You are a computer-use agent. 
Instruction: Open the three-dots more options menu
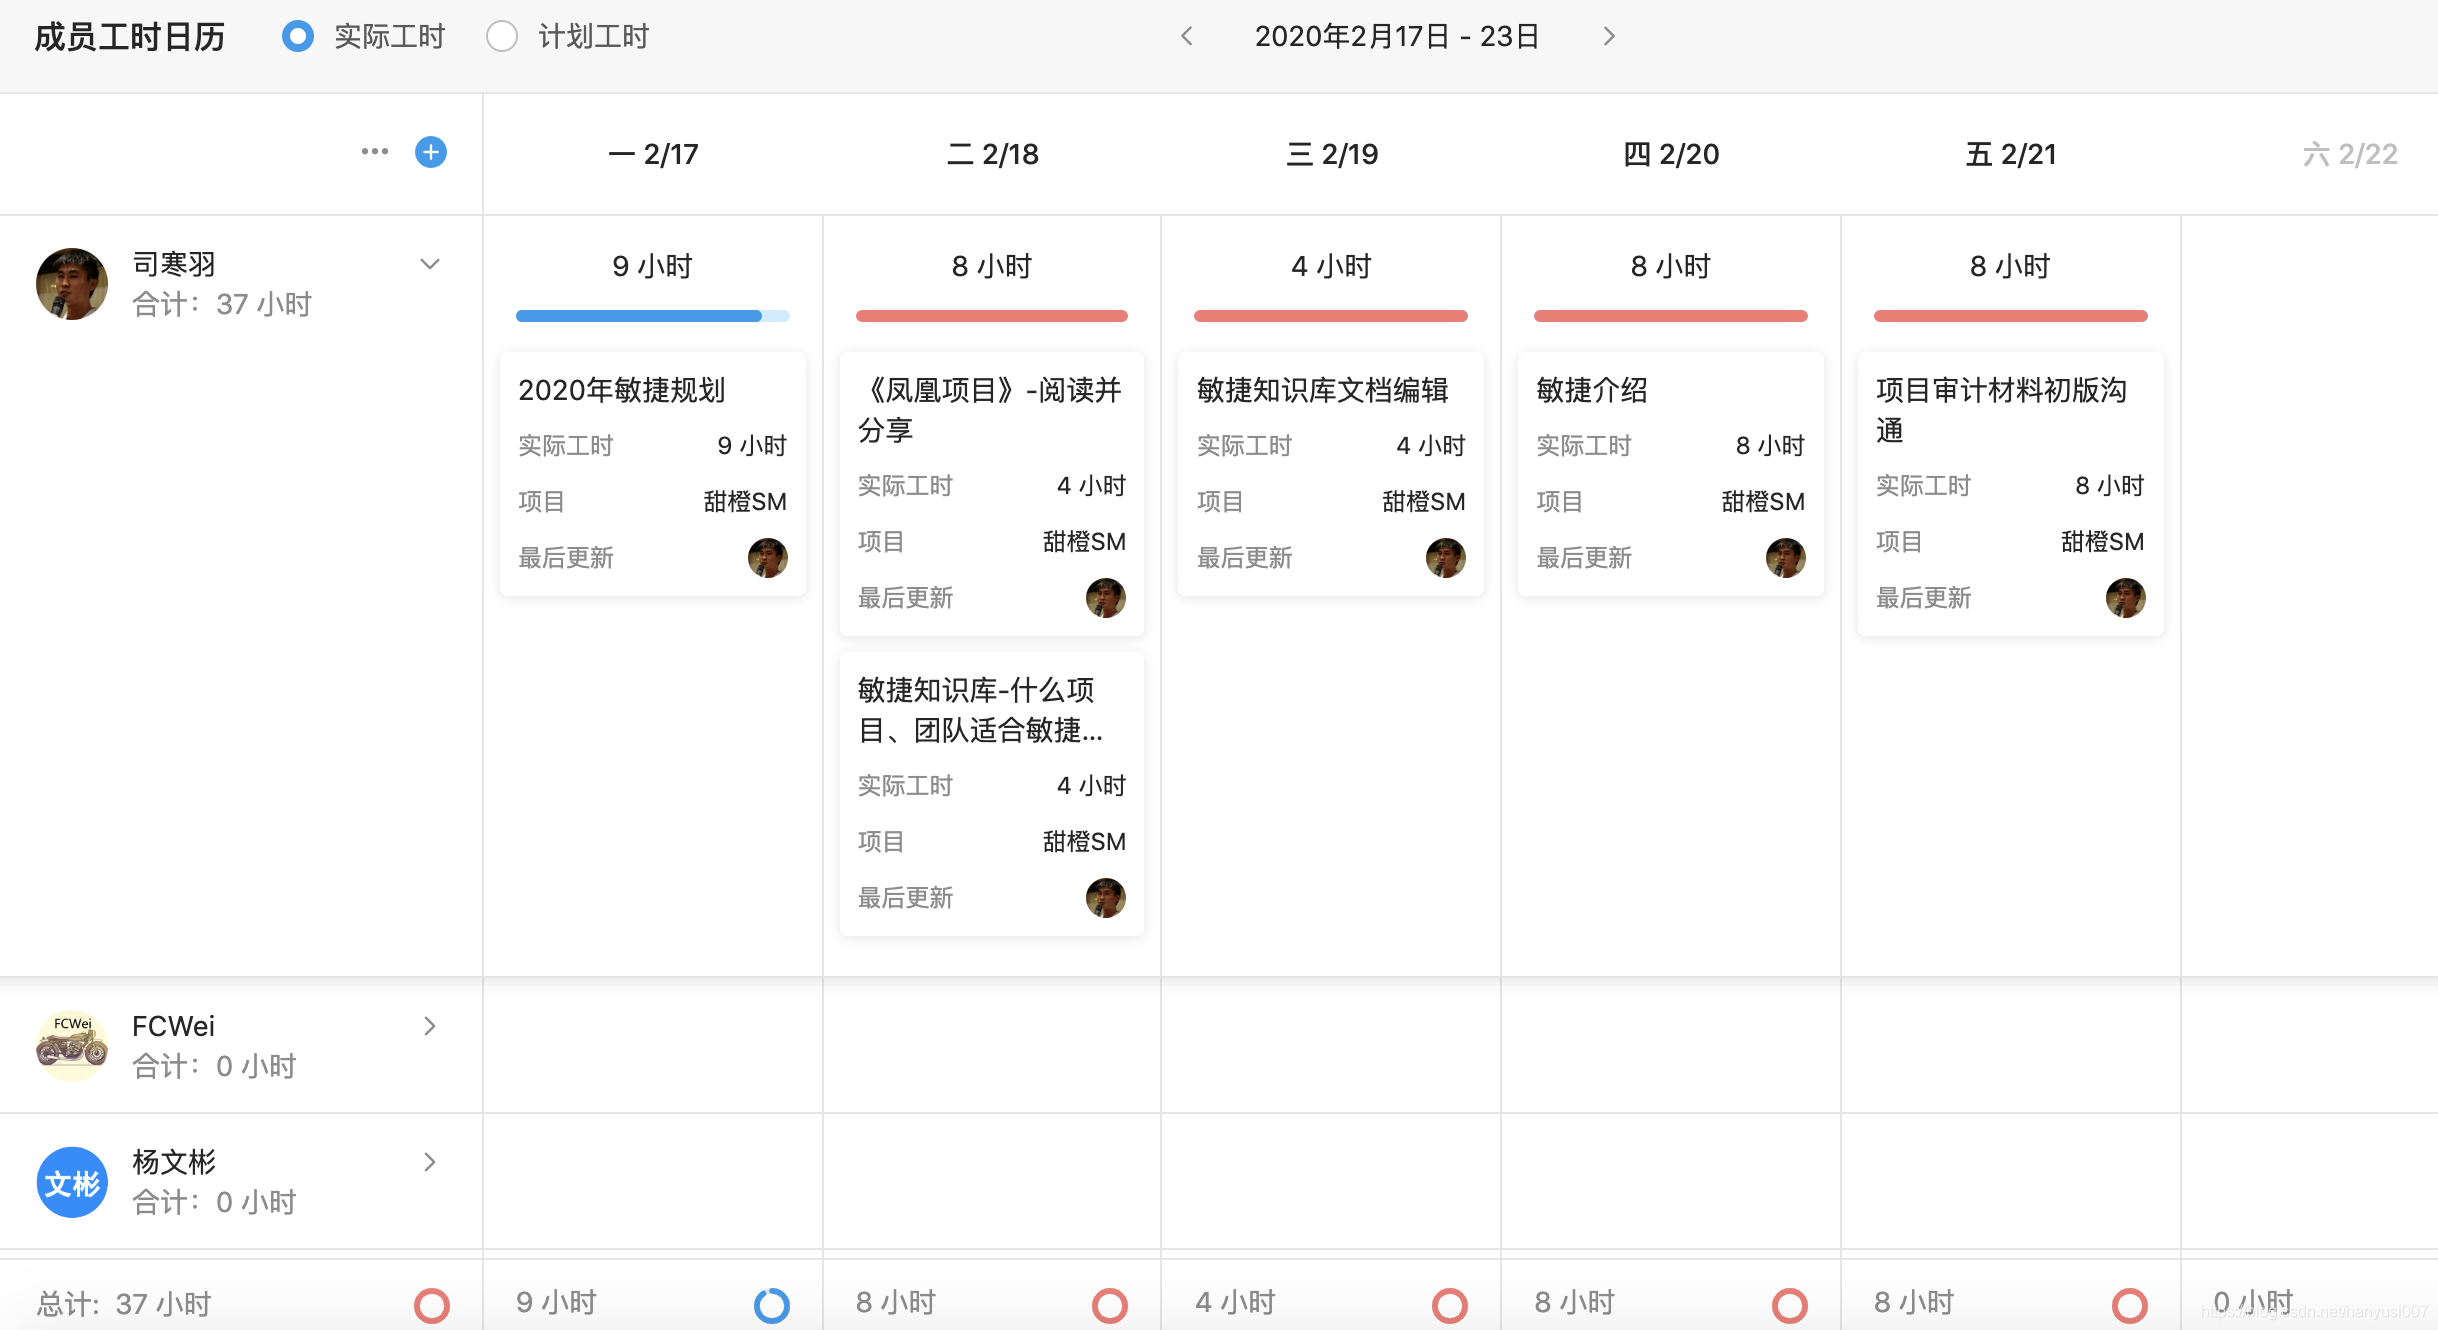pyautogui.click(x=375, y=152)
